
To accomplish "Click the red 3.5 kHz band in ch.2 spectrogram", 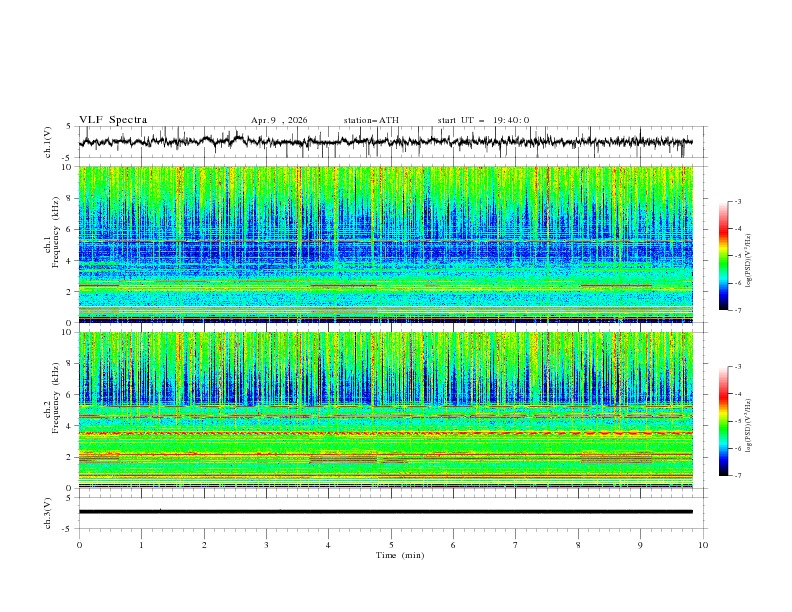I will coord(385,433).
